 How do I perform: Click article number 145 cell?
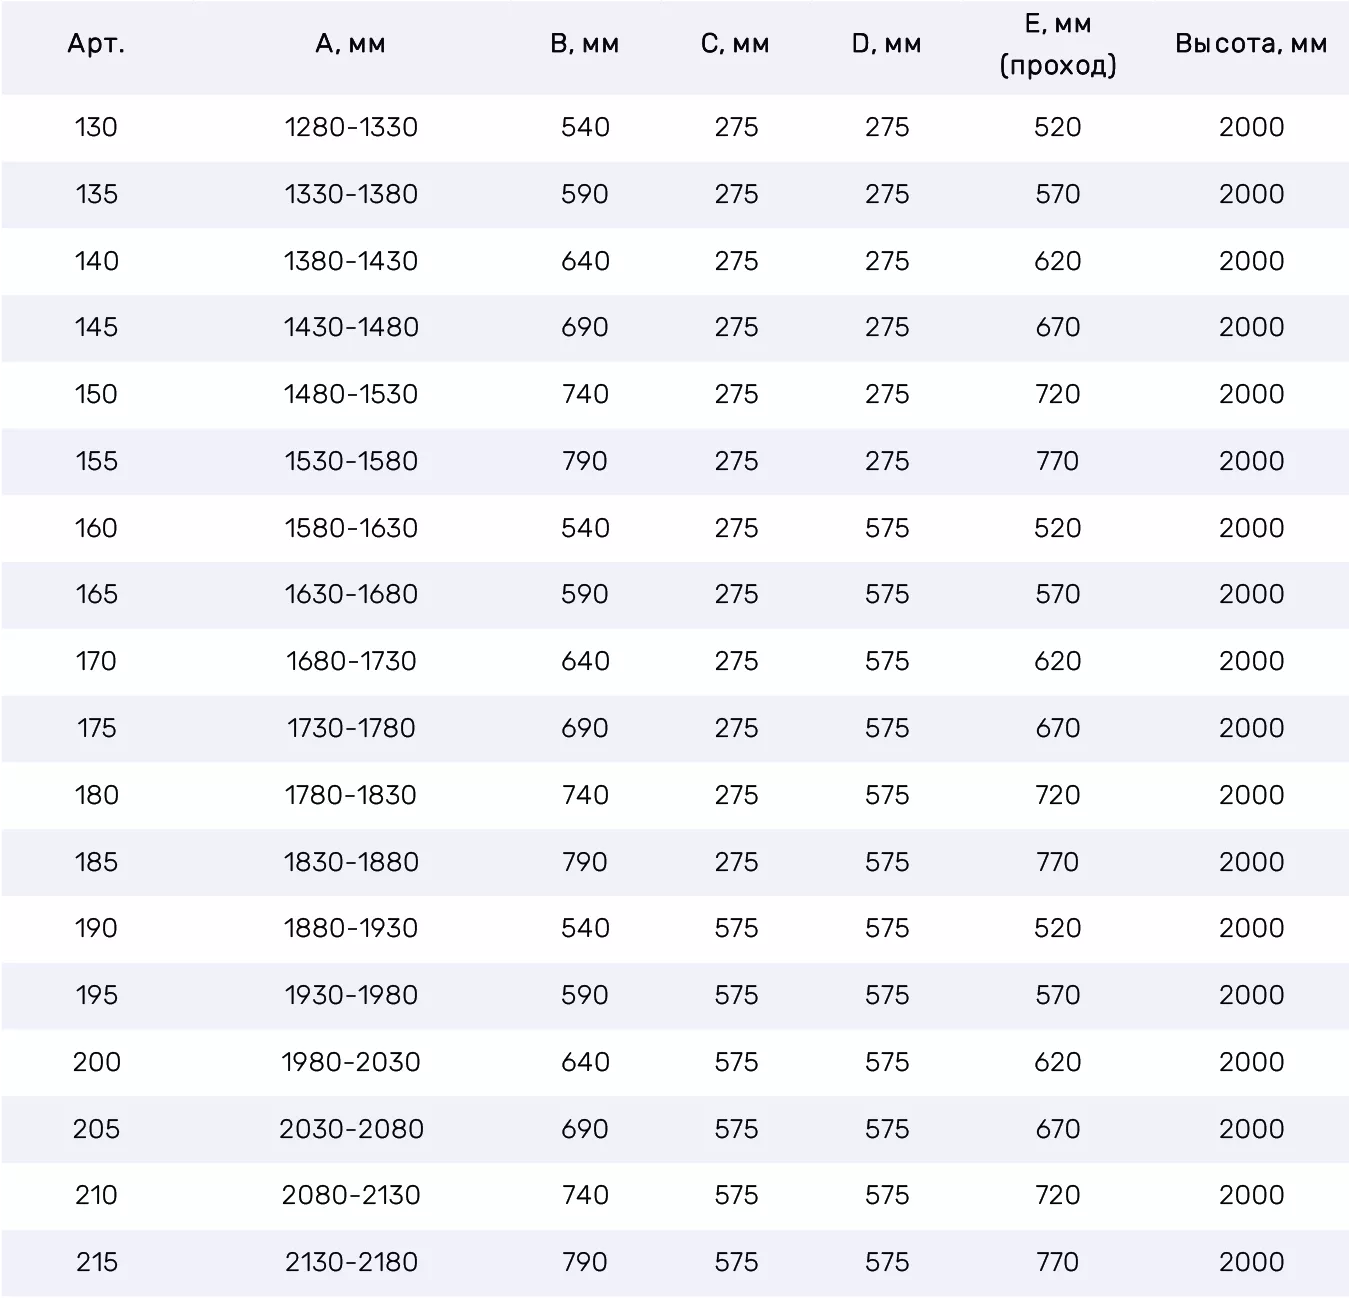click(x=96, y=327)
